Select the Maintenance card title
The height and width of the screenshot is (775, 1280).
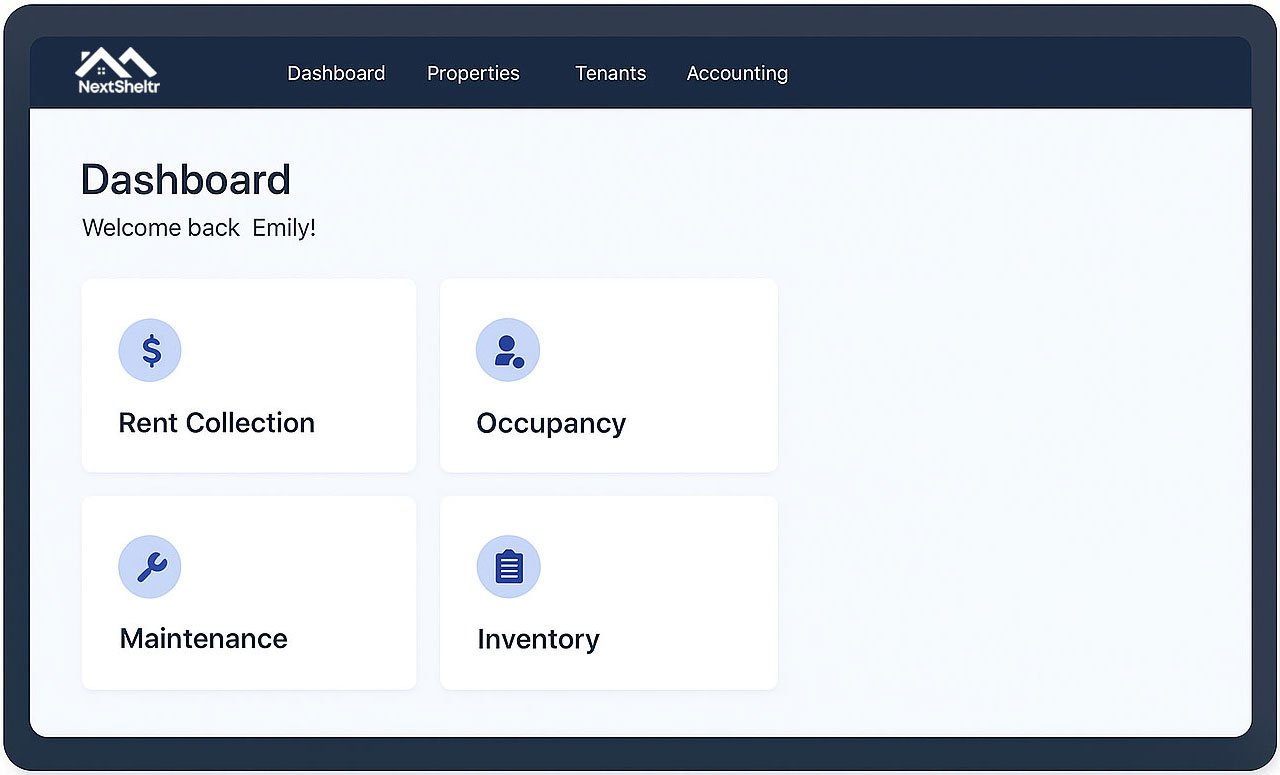coord(204,639)
